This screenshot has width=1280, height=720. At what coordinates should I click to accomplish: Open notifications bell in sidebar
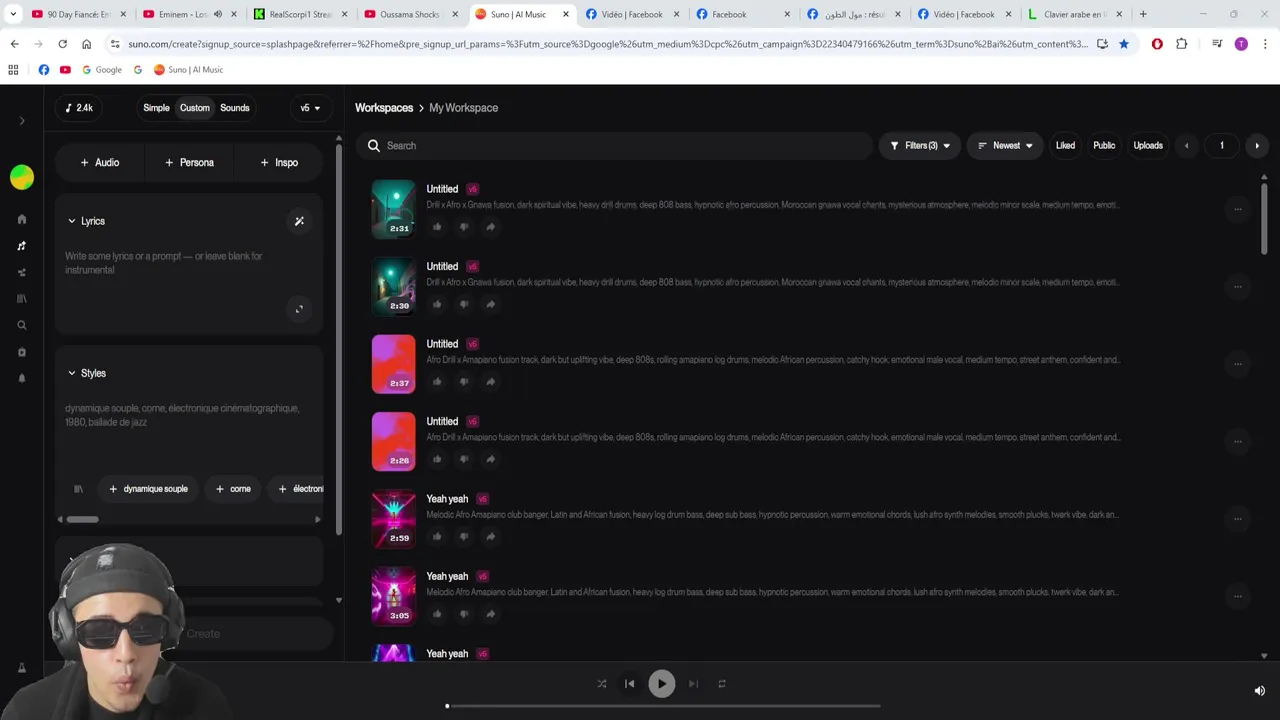click(22, 378)
